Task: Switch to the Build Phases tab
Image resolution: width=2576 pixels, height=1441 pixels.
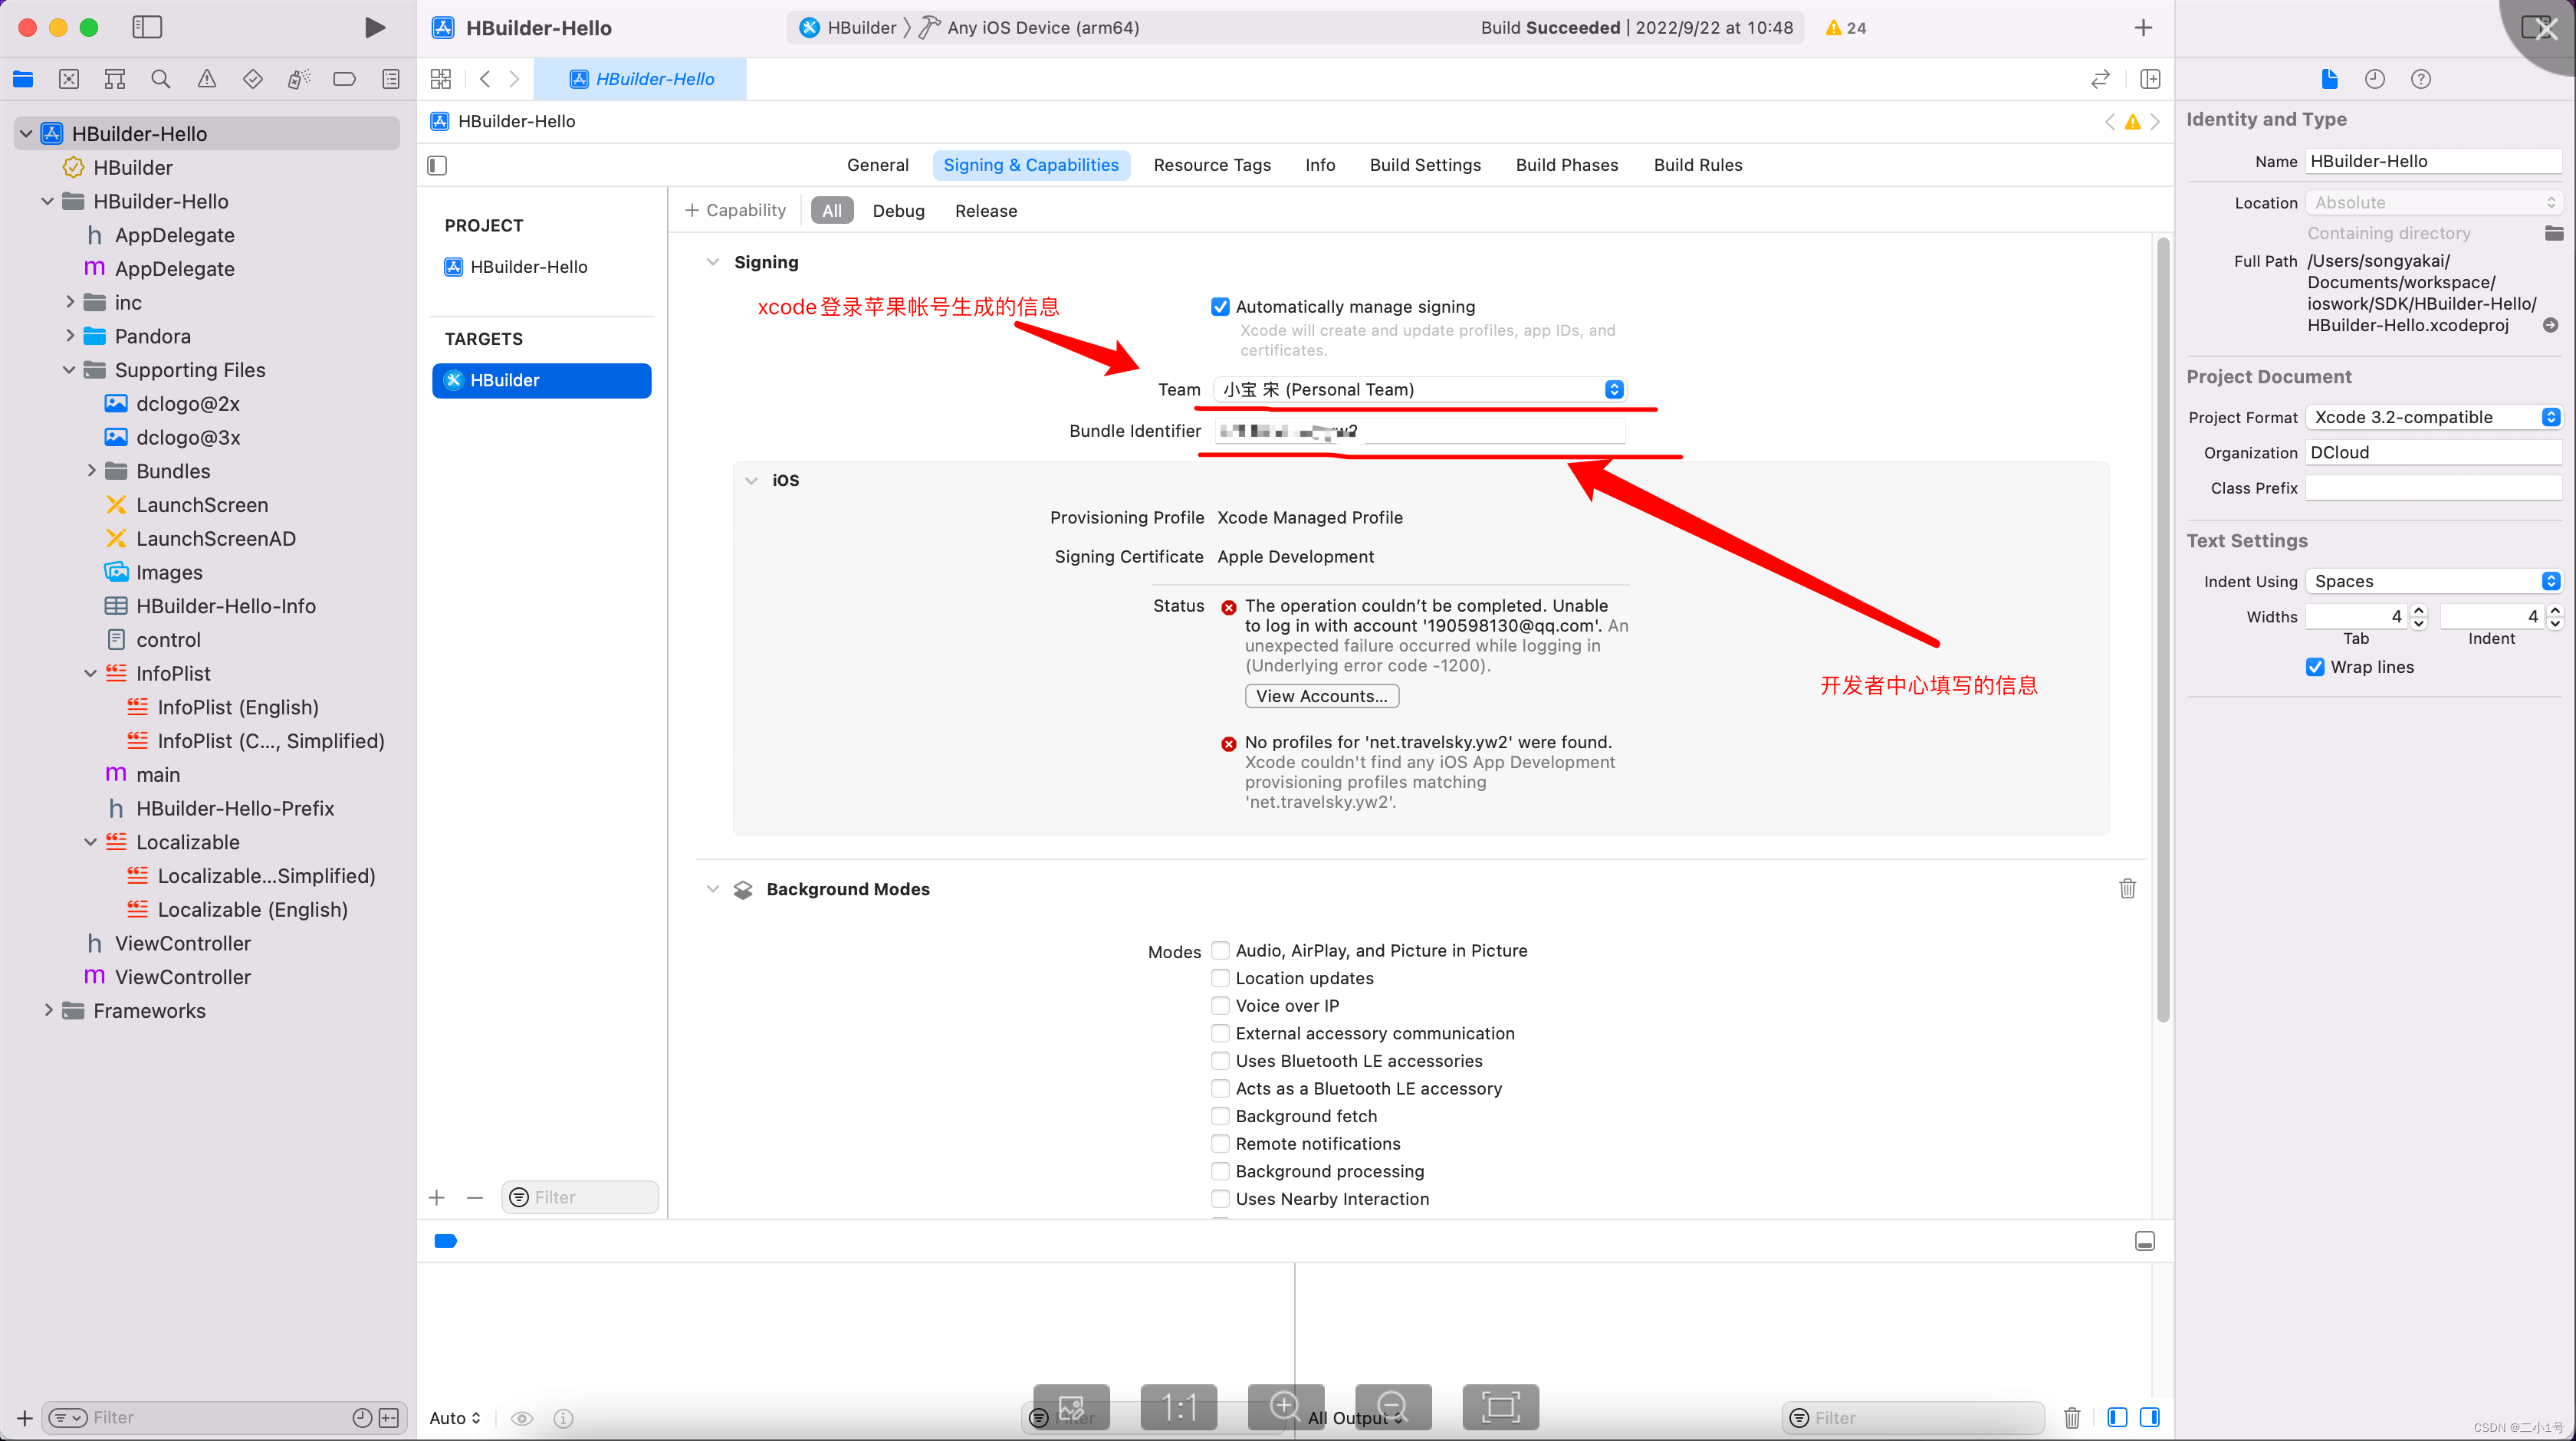Action: coord(1567,165)
